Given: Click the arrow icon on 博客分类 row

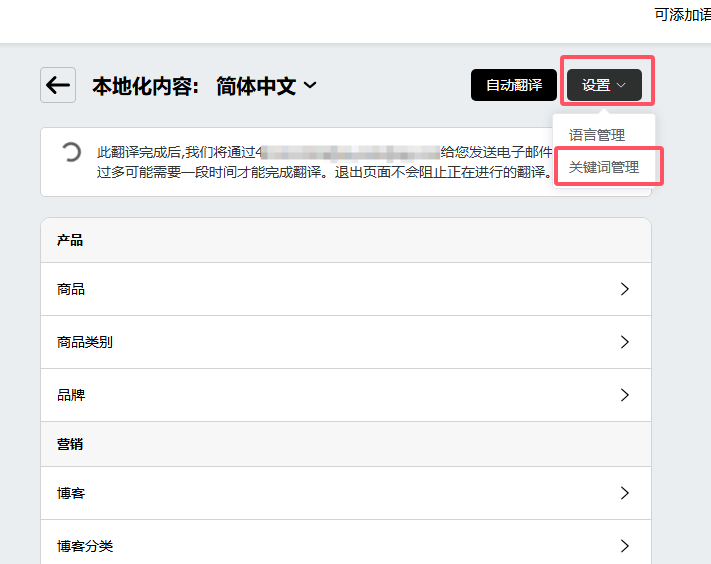Looking at the screenshot, I should (625, 546).
